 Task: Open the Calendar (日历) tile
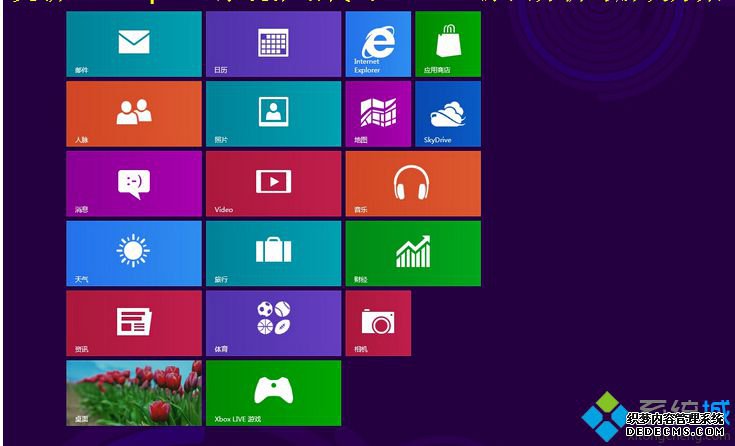274,44
